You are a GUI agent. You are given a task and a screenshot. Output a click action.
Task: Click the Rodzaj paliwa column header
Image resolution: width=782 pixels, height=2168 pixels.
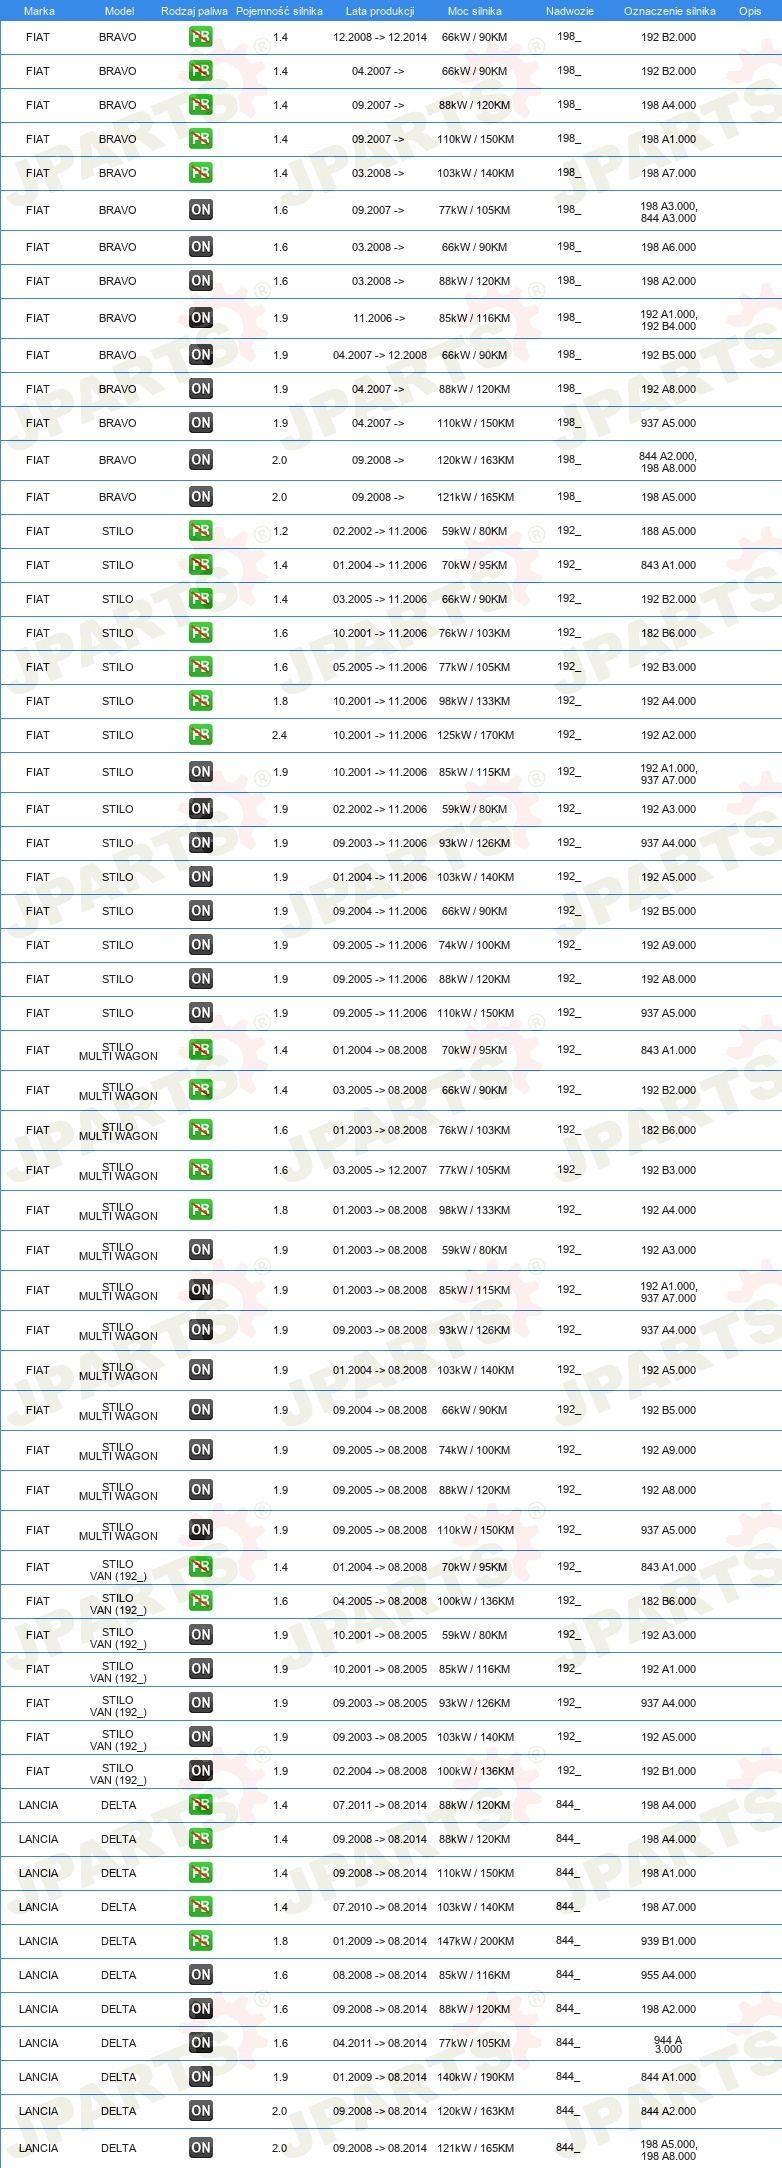tap(194, 11)
